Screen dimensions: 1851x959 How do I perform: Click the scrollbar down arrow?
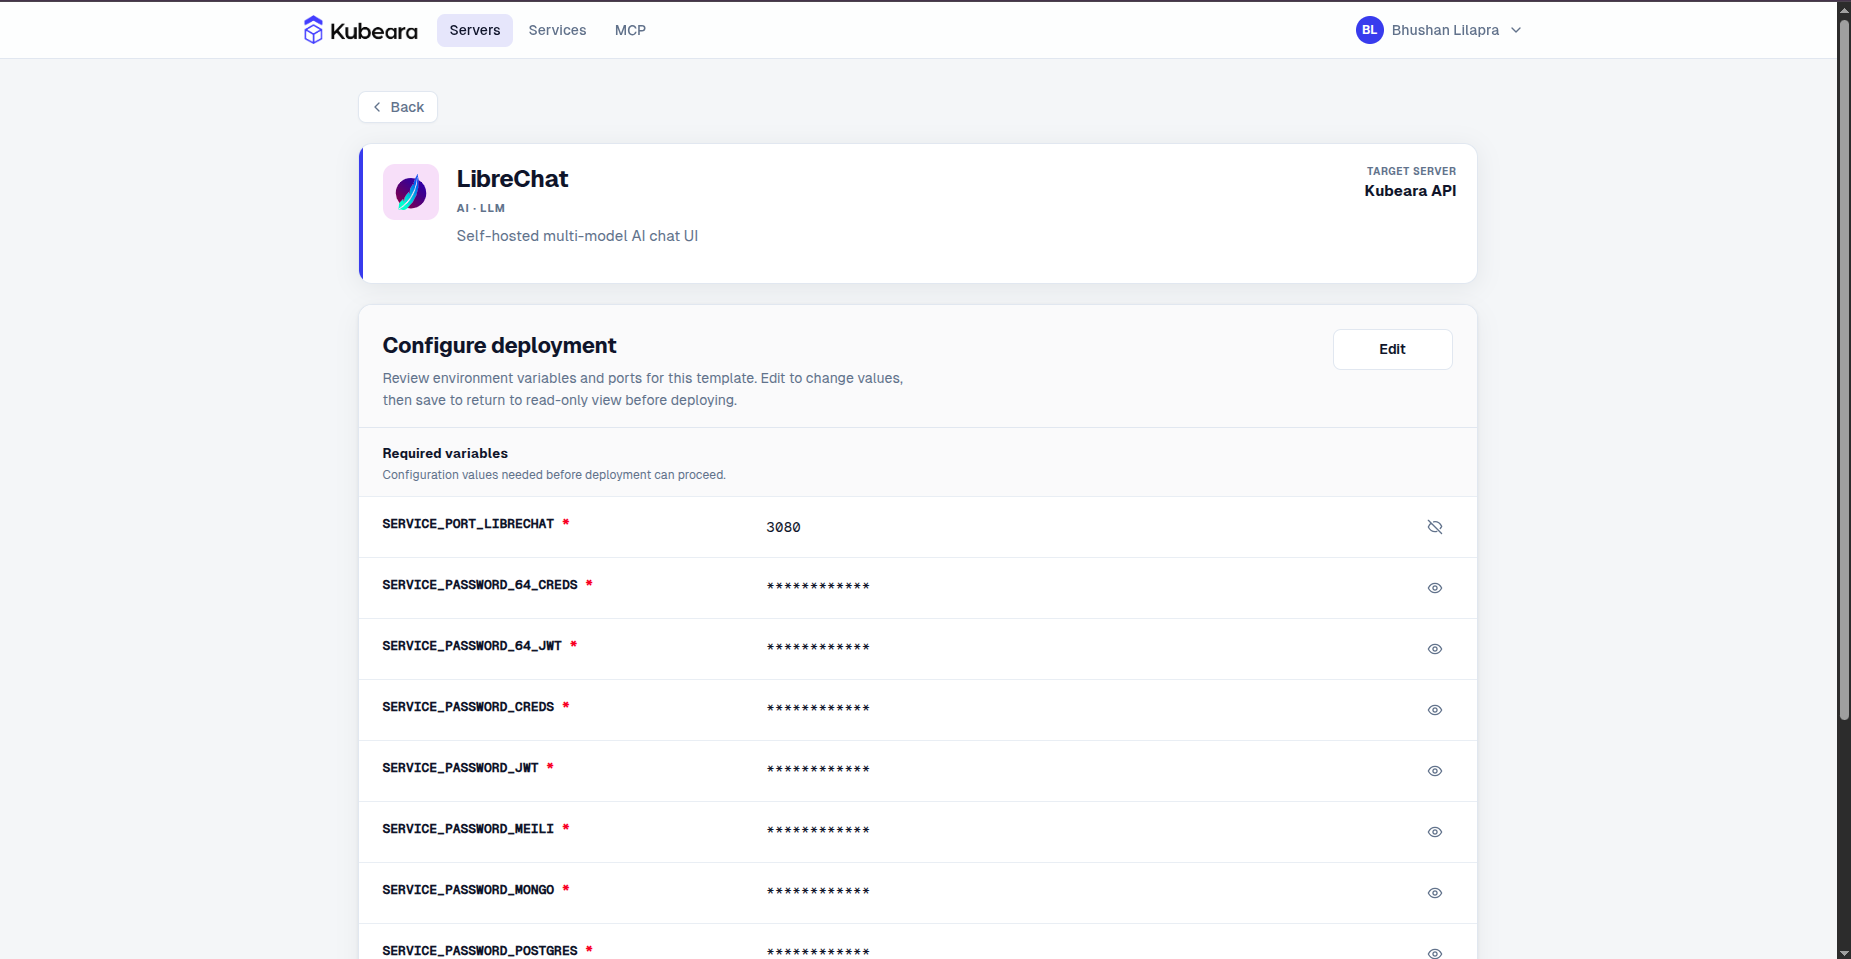pos(1844,951)
